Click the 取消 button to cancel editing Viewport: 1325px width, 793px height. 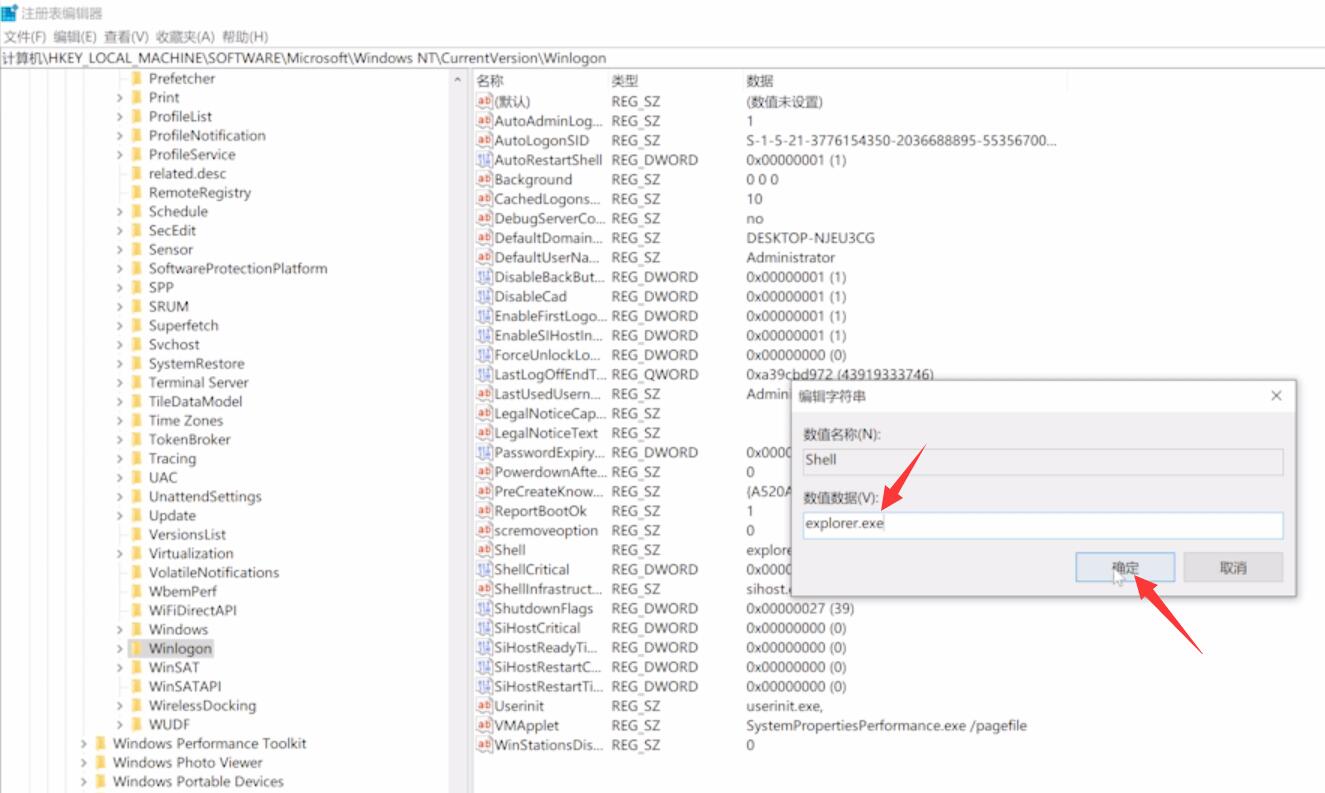click(1234, 565)
